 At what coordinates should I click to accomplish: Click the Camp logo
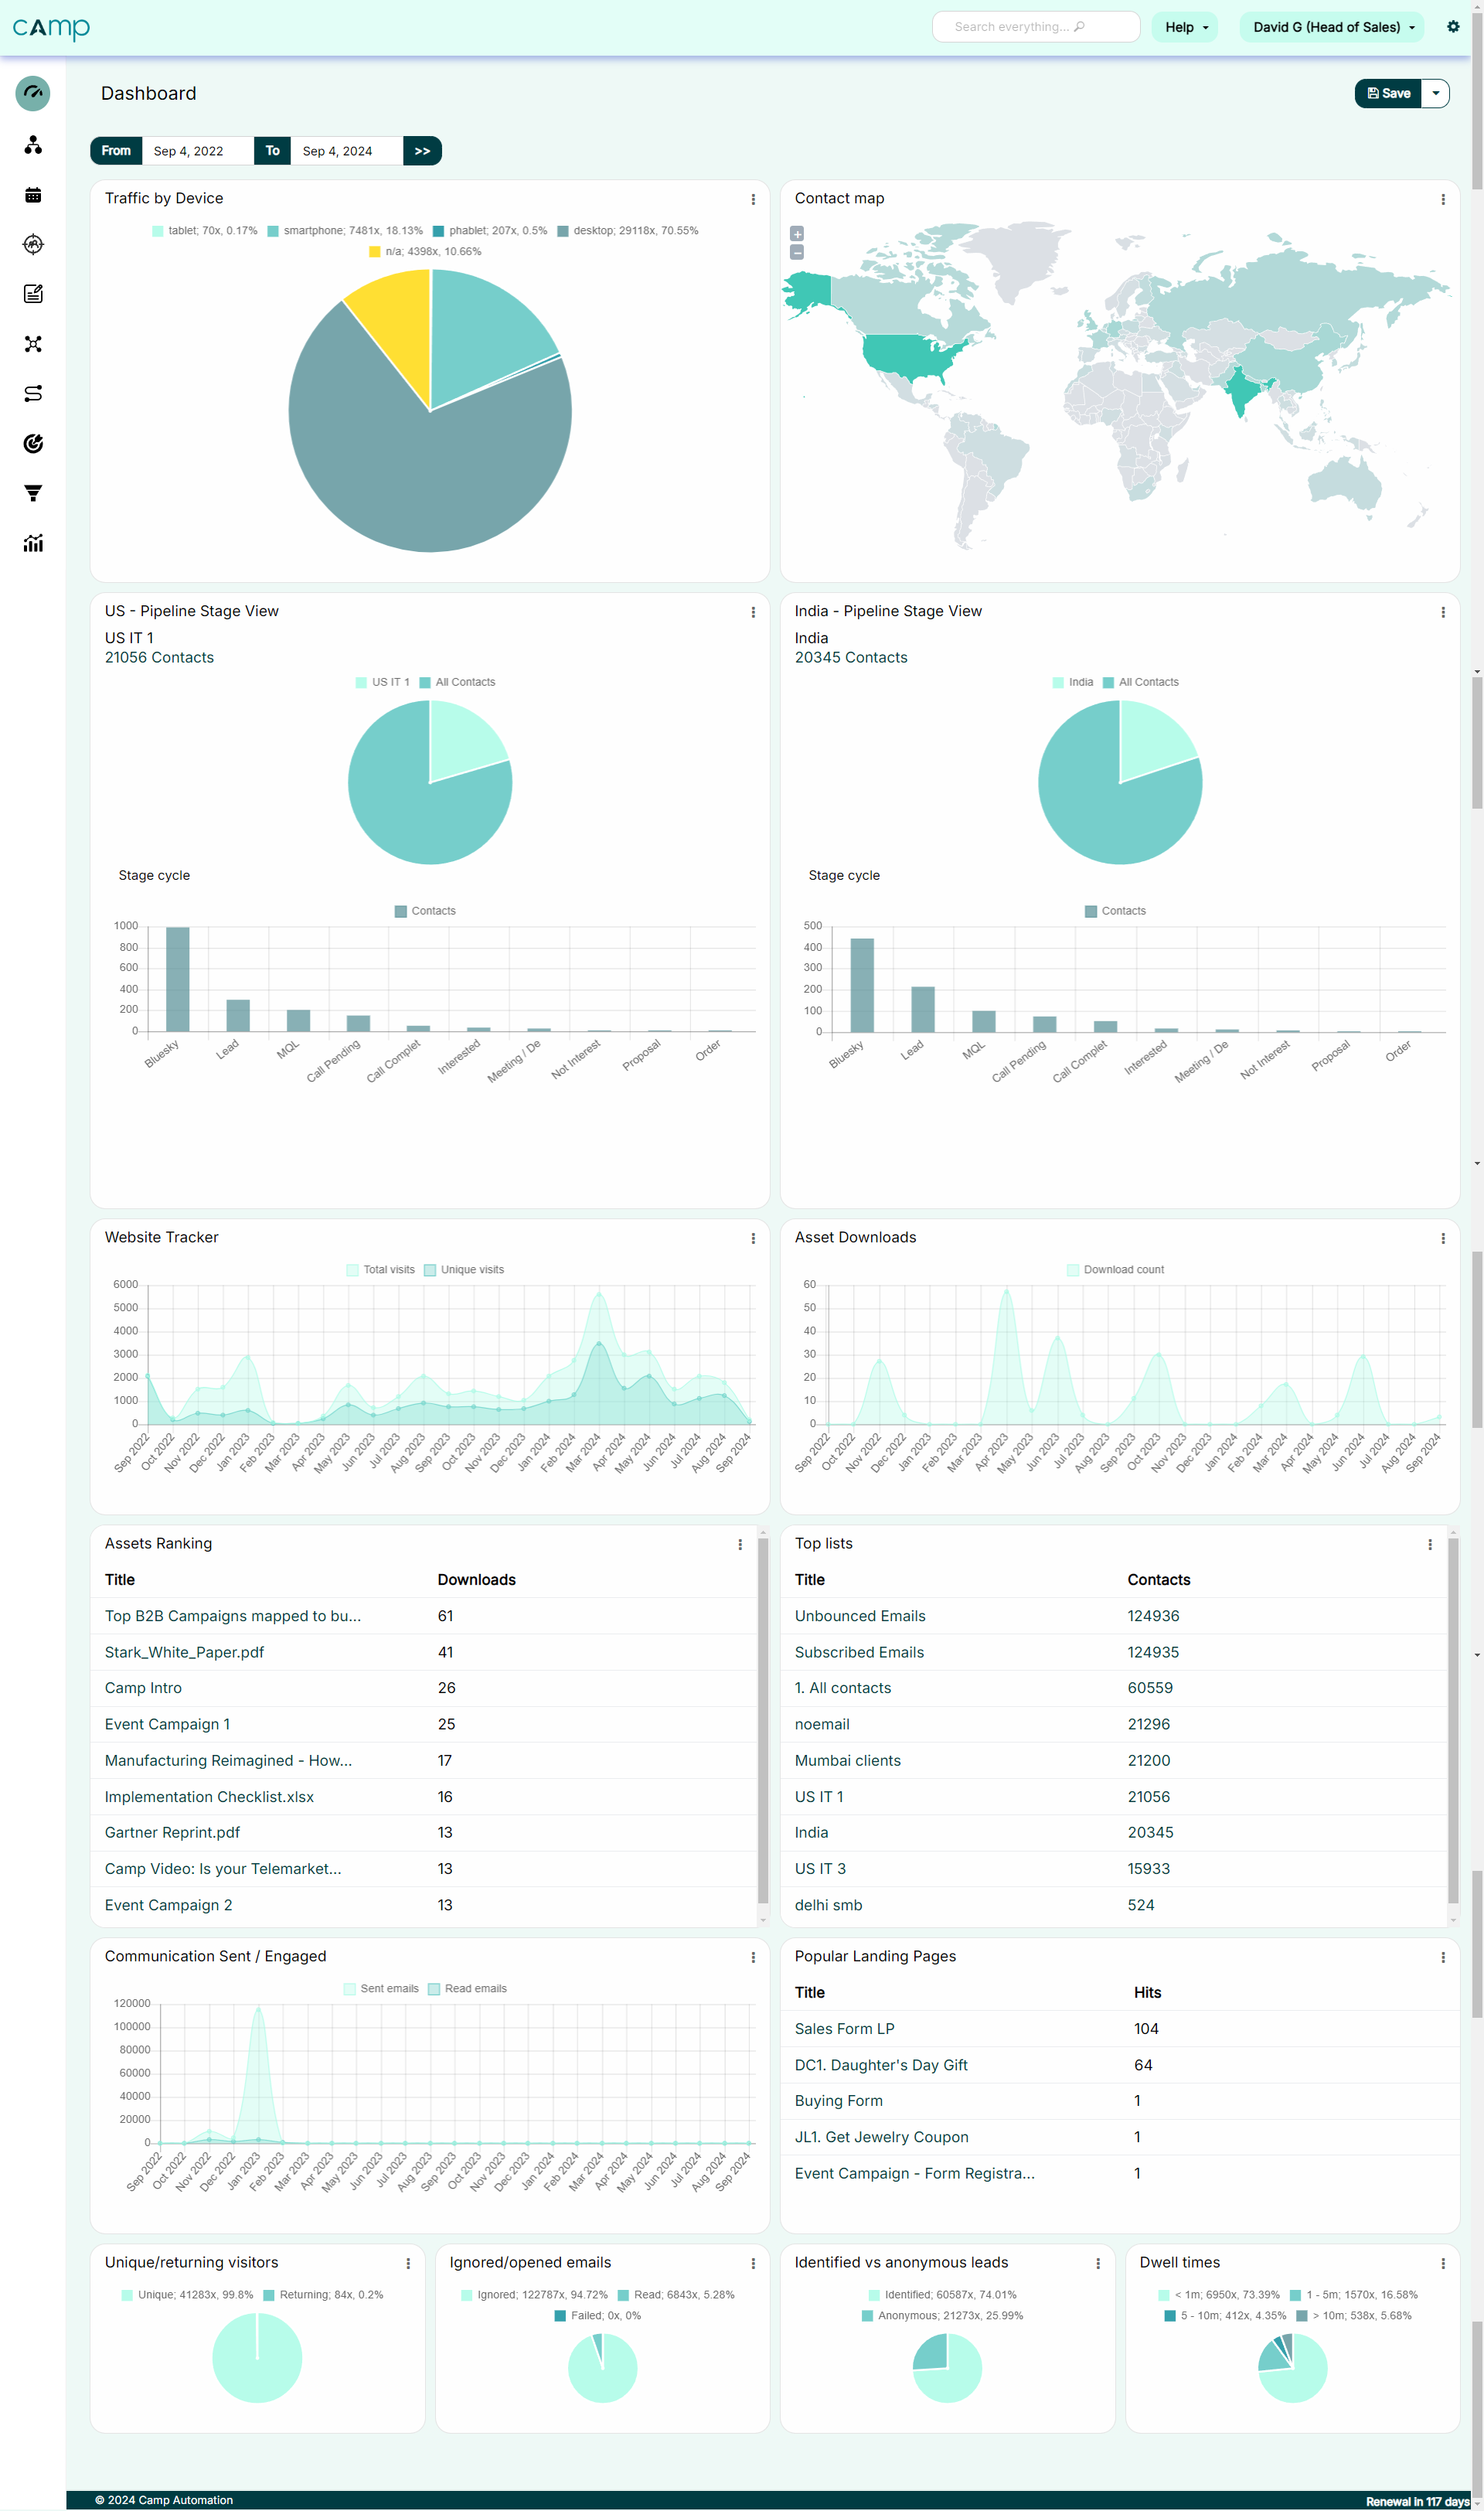coord(51,28)
